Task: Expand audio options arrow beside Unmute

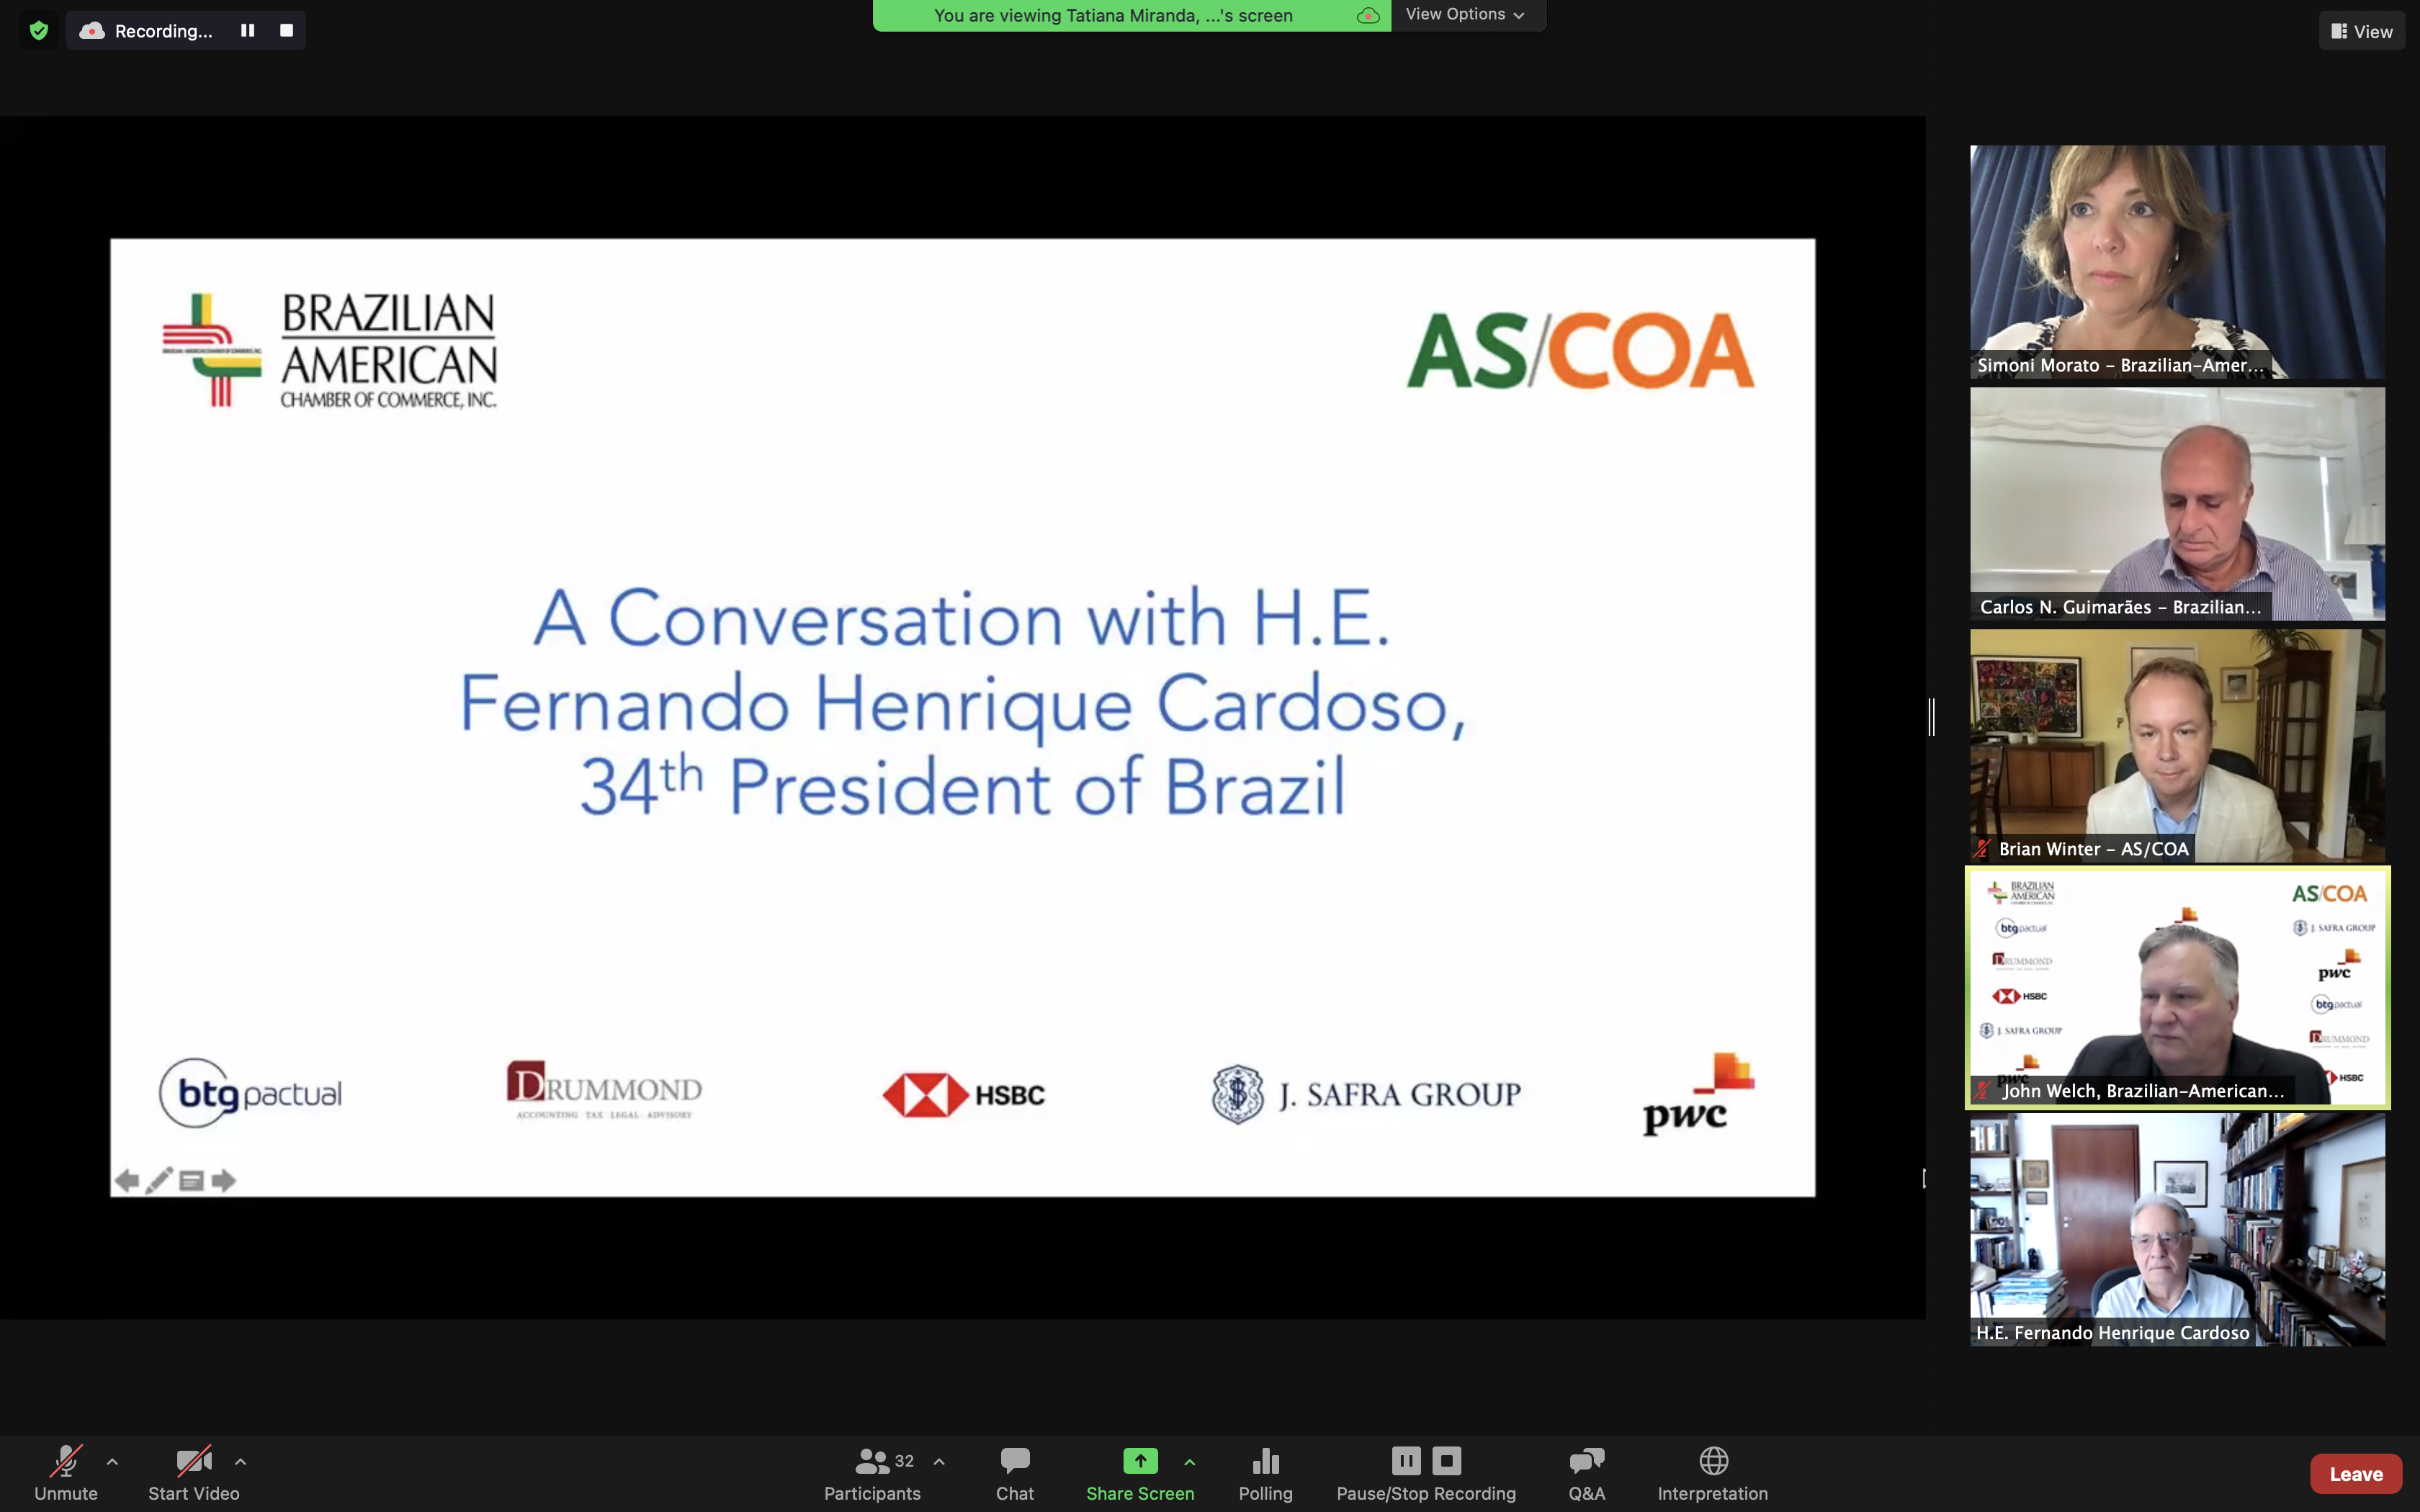Action: click(x=112, y=1462)
